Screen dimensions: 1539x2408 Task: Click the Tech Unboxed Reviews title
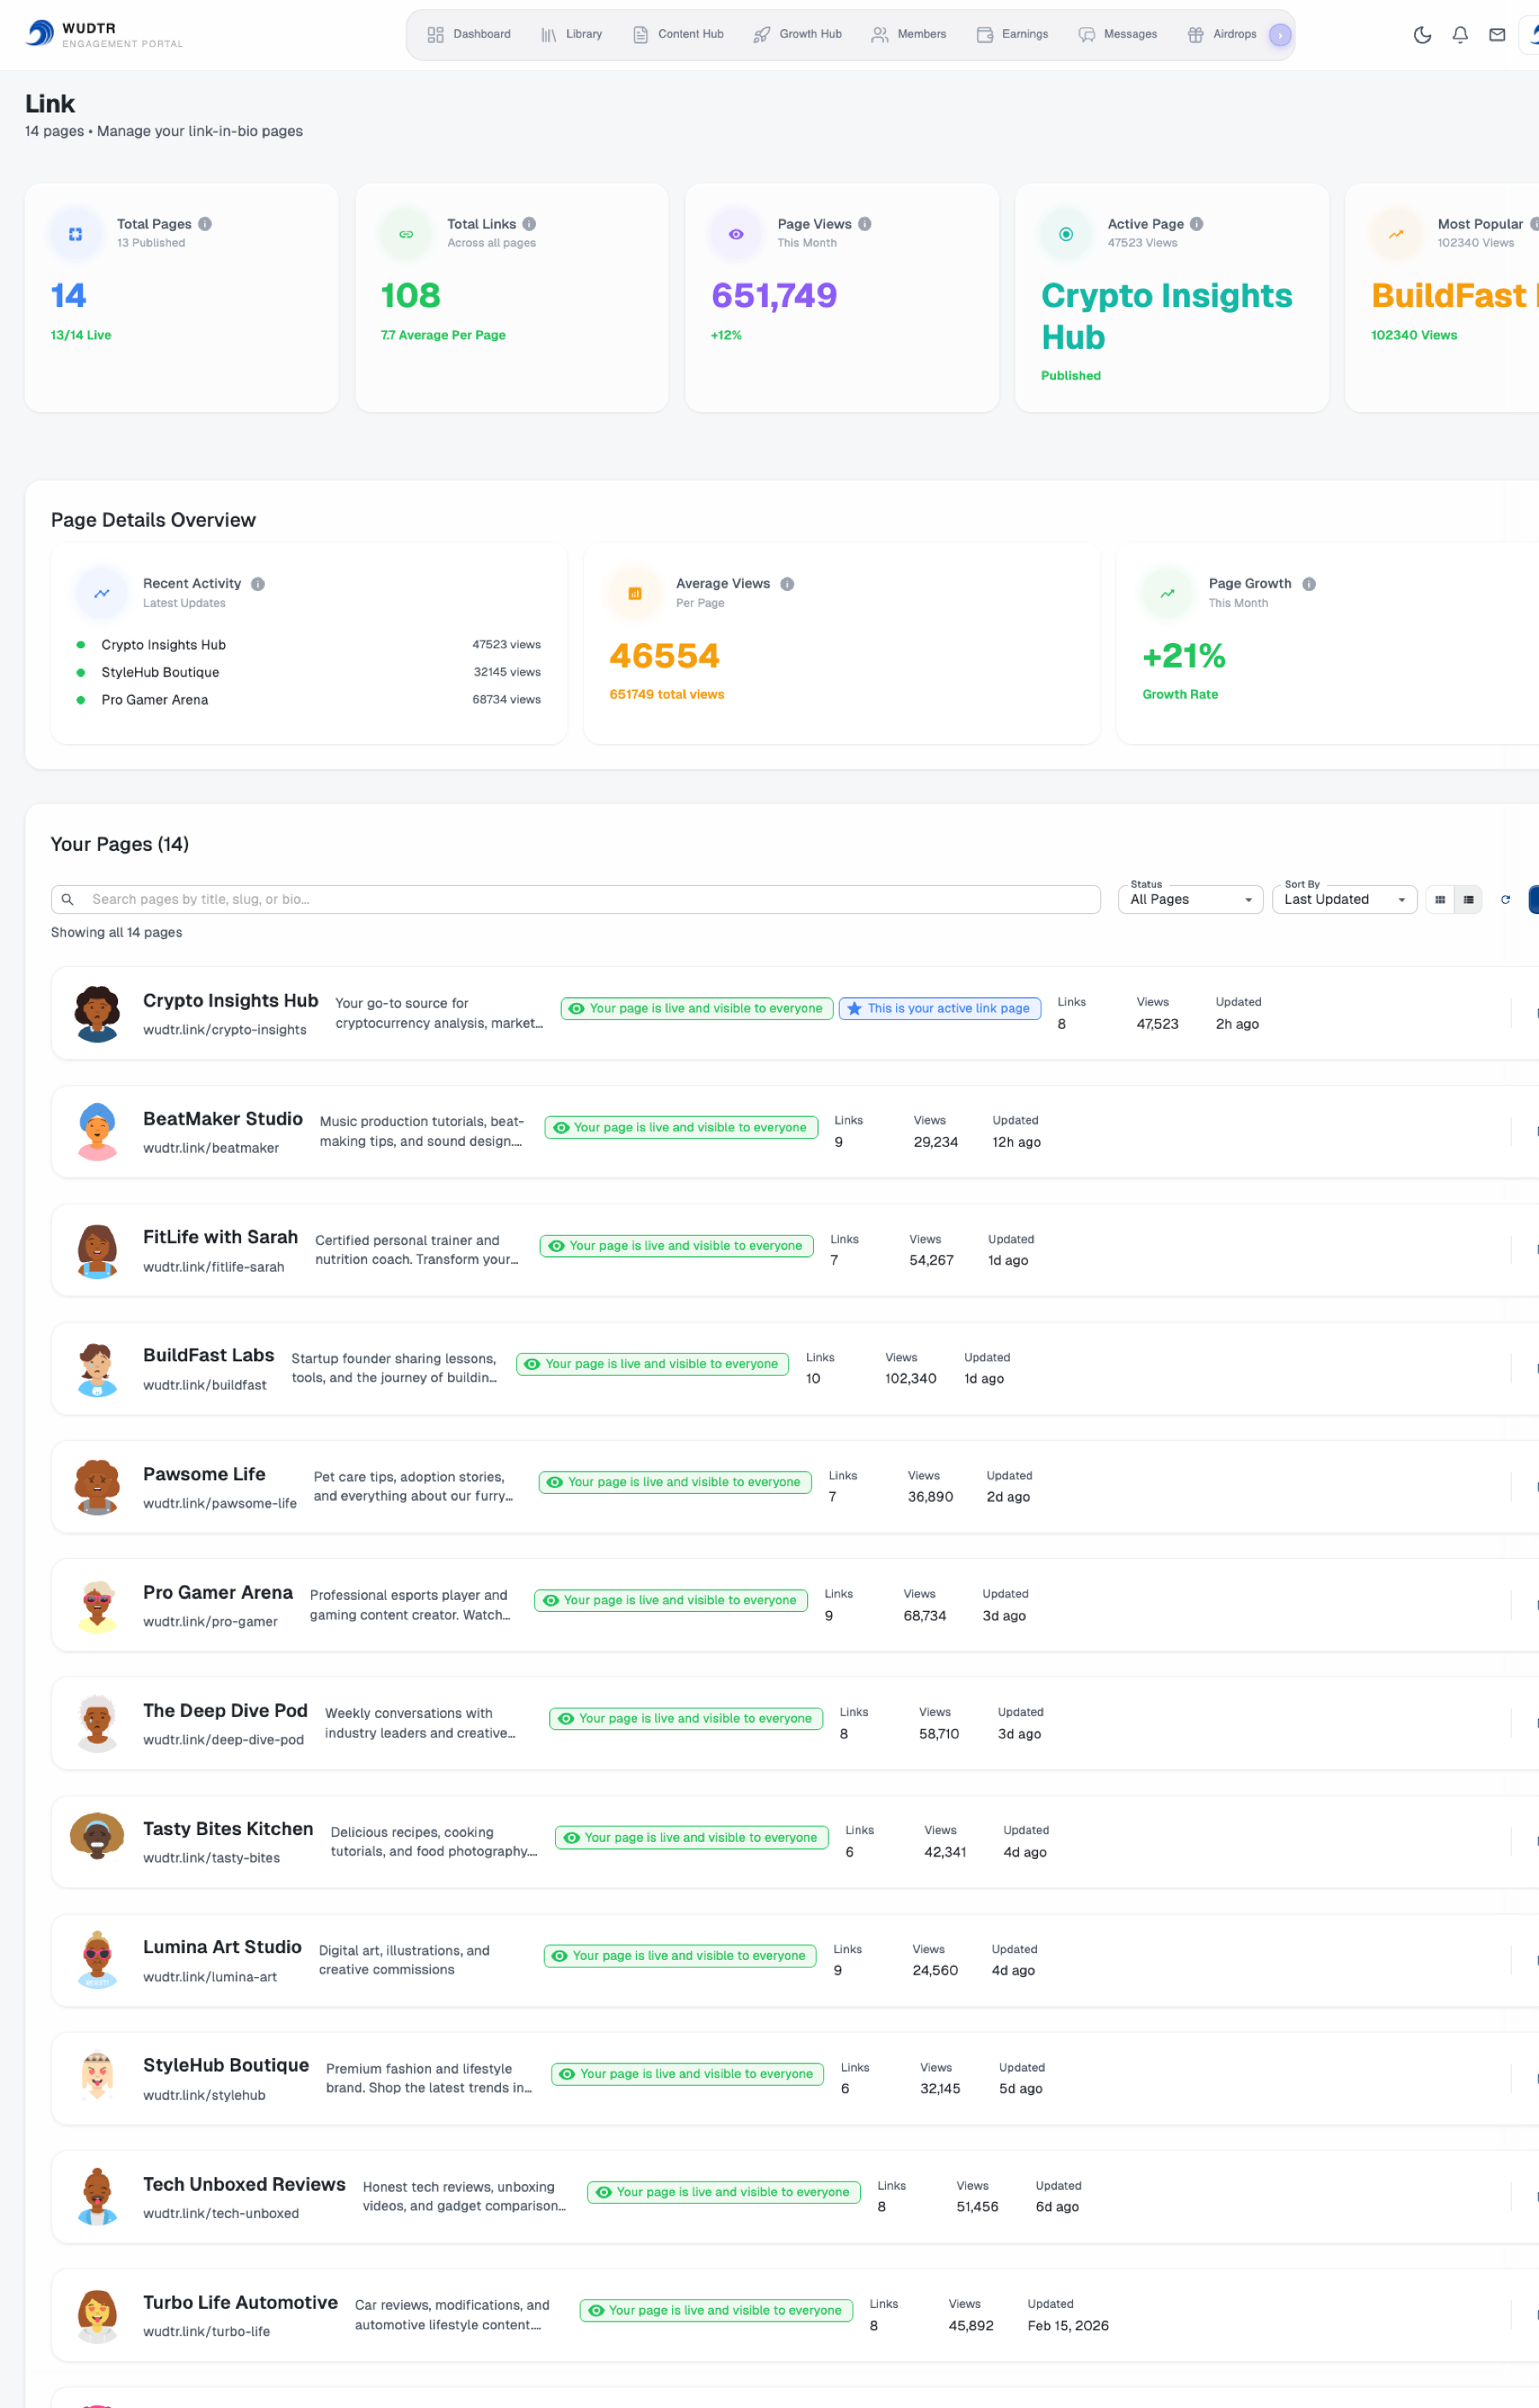[x=244, y=2184]
